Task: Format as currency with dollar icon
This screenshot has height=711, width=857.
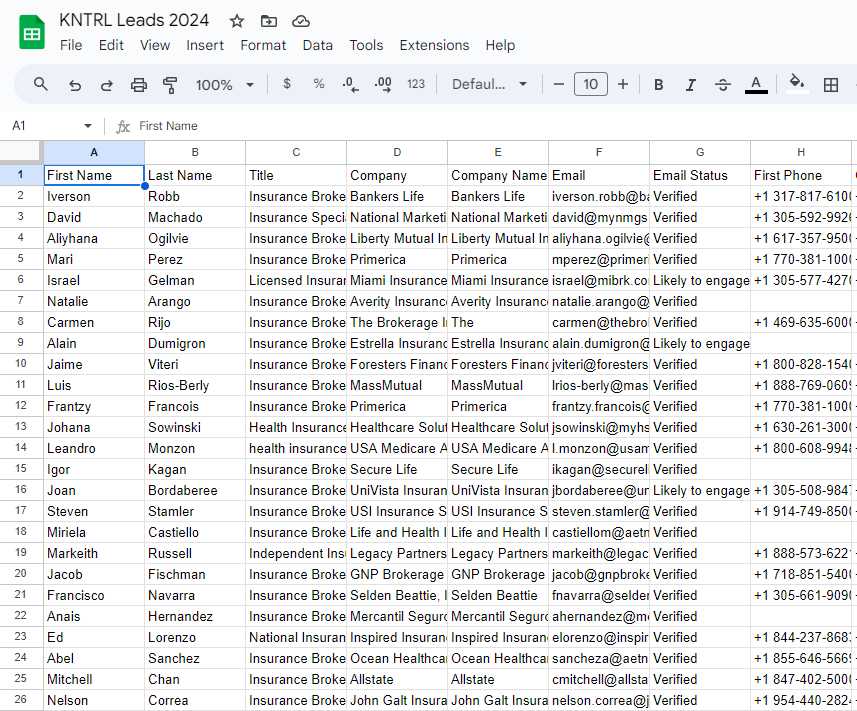Action: [x=287, y=84]
